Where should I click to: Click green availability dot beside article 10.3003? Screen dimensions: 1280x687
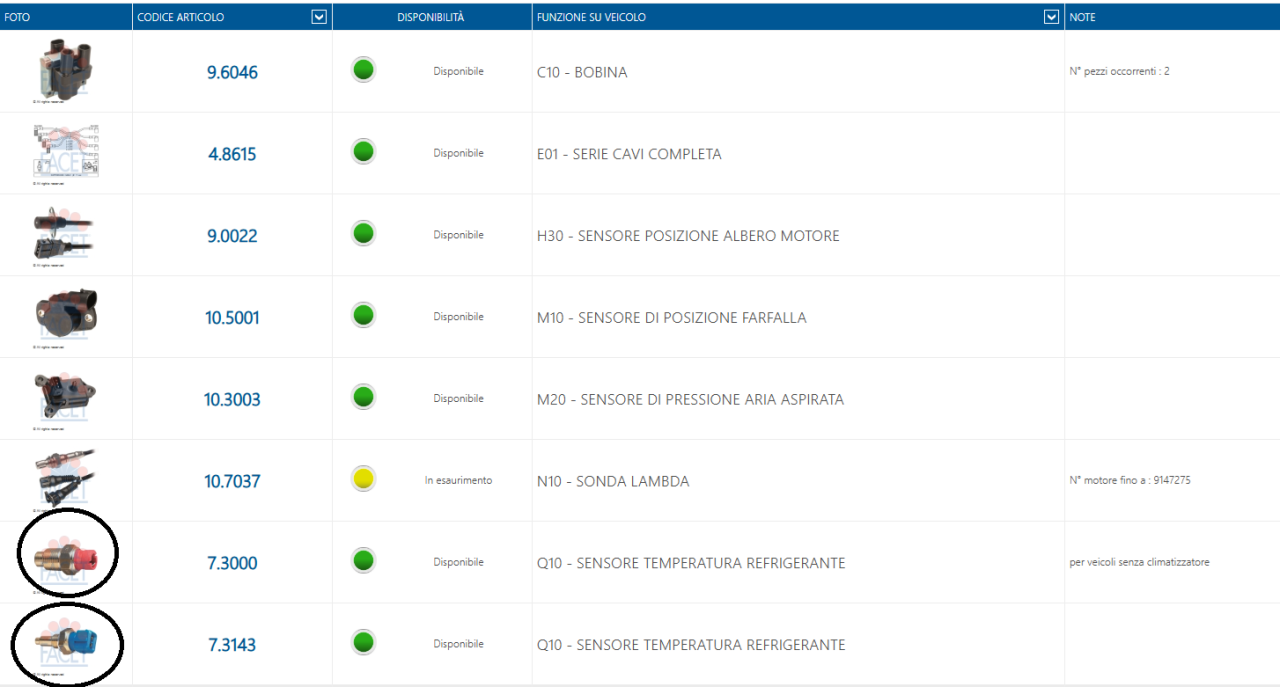pyautogui.click(x=364, y=398)
